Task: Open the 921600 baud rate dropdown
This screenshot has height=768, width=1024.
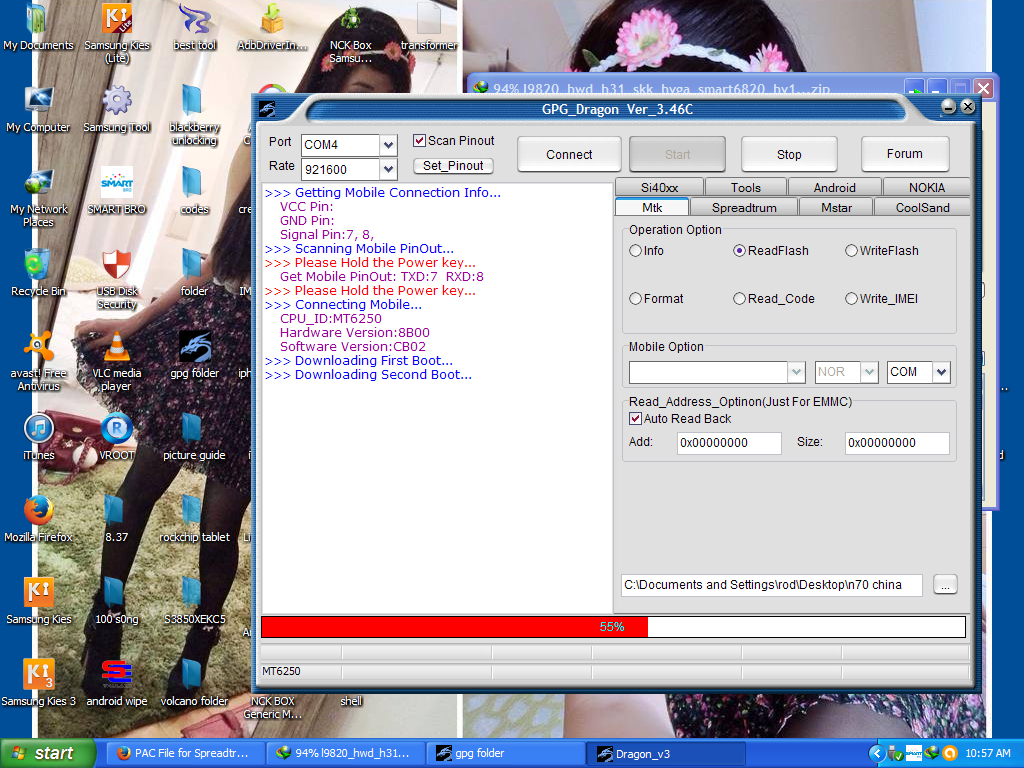Action: (388, 169)
